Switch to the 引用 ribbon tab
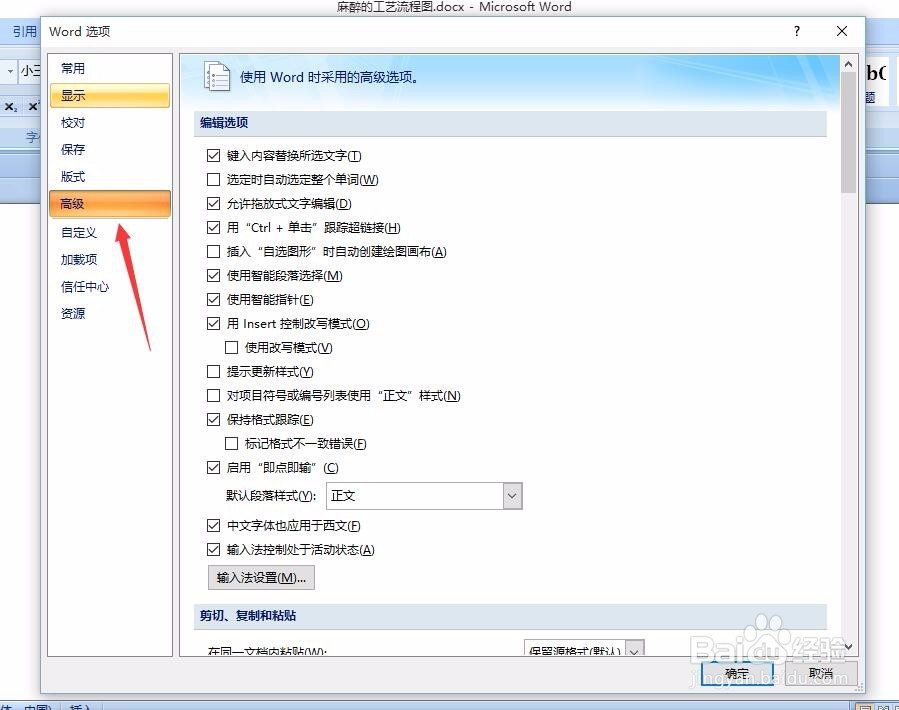The height and width of the screenshot is (710, 899). pos(22,31)
